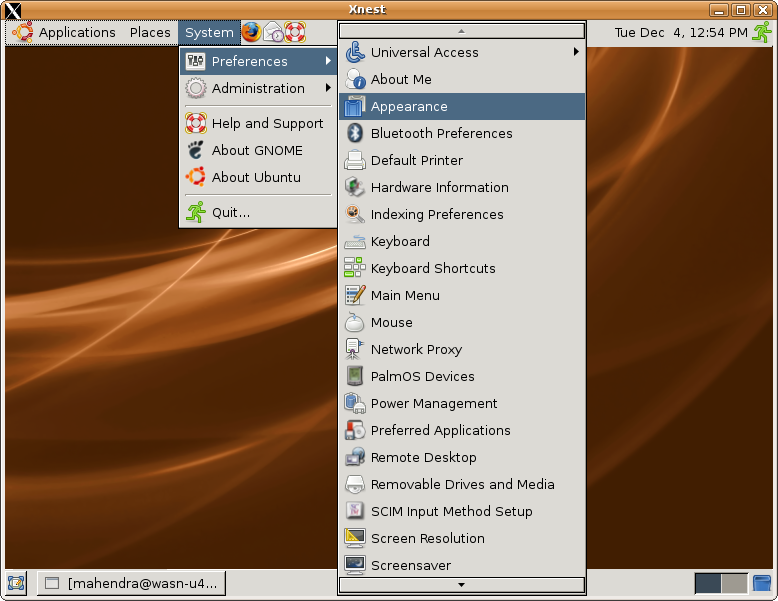
Task: Click the 'Network Proxy' label
Action: point(416,349)
